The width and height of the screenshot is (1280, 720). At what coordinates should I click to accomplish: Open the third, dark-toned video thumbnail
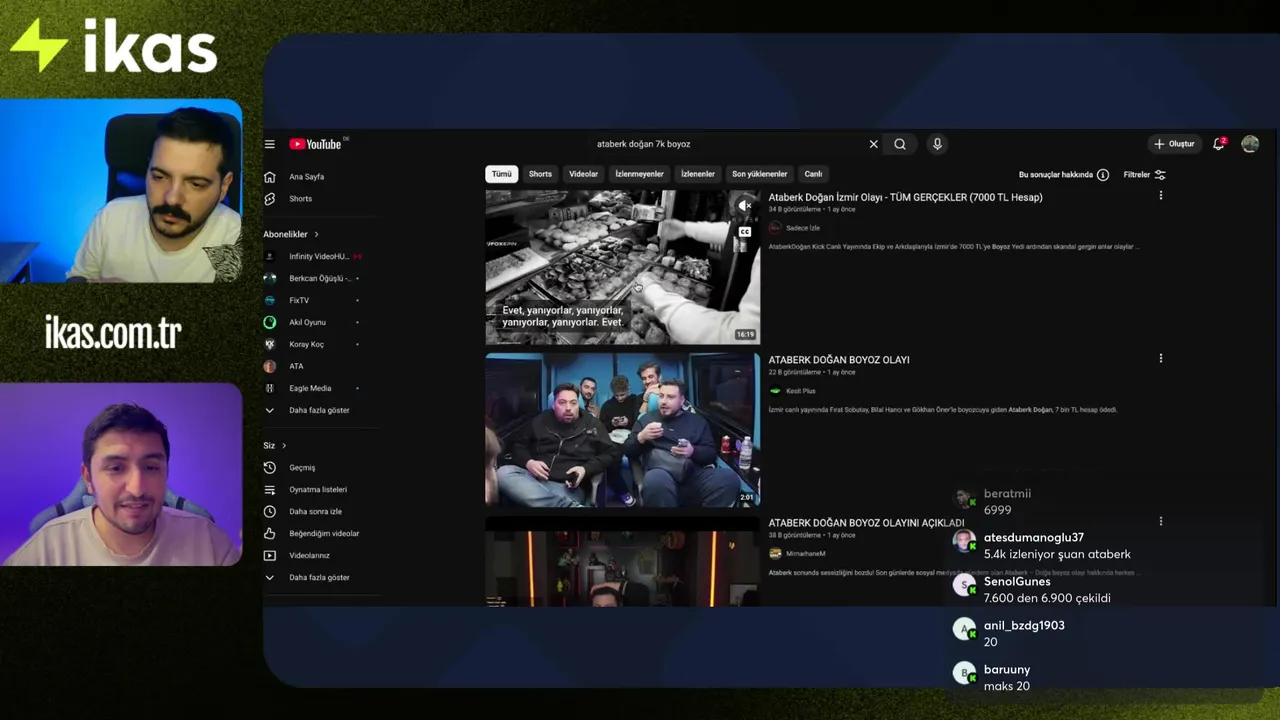tap(622, 562)
